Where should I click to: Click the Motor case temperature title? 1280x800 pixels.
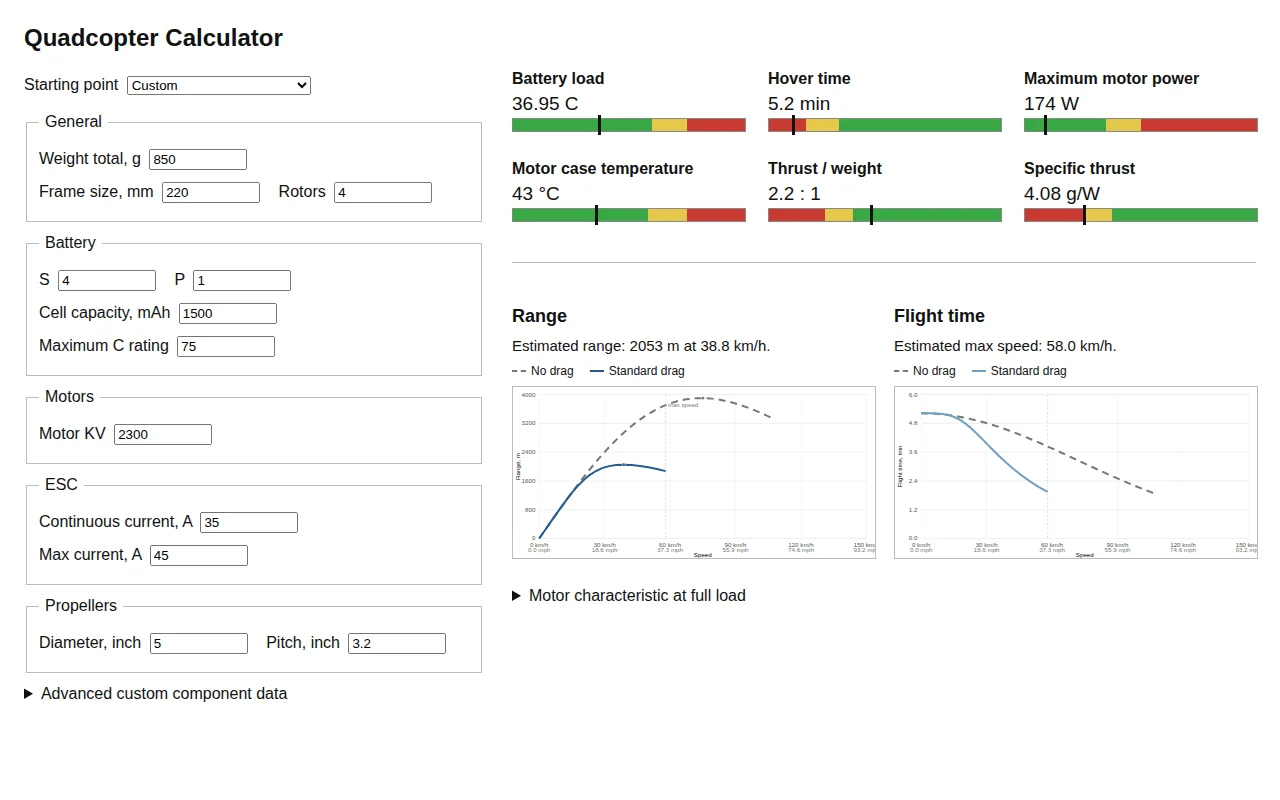602,169
